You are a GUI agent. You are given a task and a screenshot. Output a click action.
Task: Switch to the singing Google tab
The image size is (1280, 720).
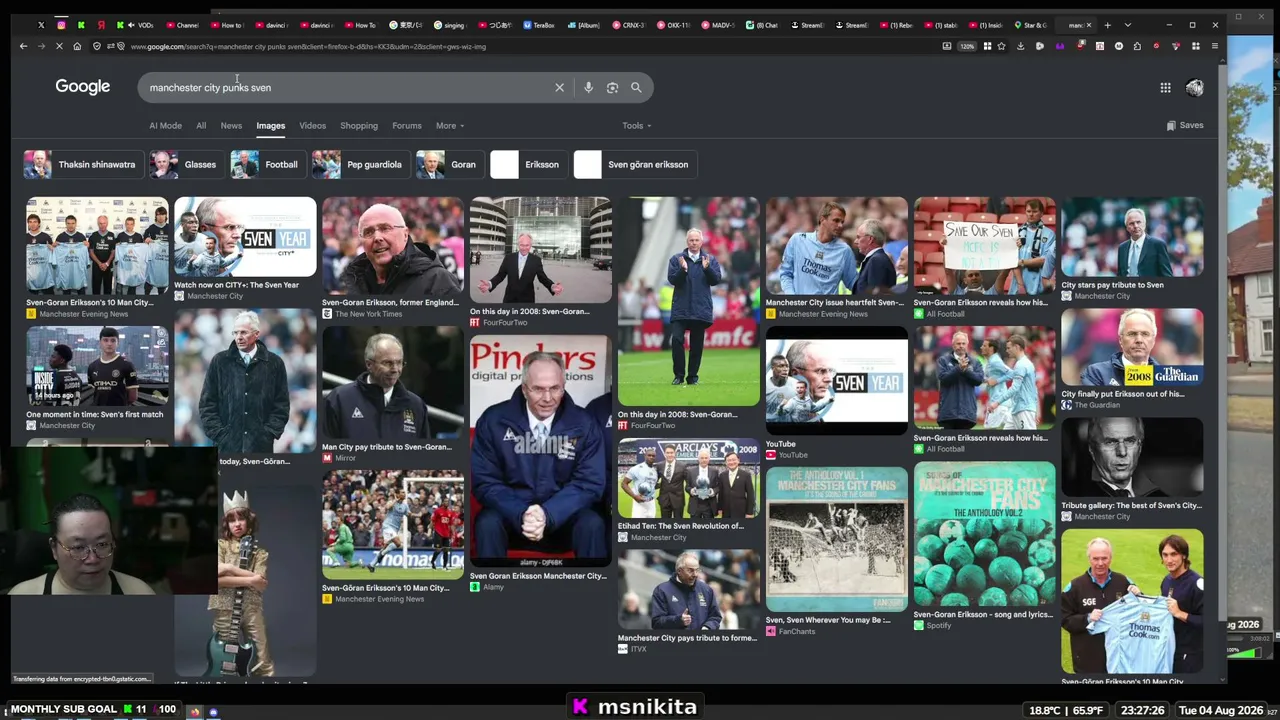pos(450,25)
